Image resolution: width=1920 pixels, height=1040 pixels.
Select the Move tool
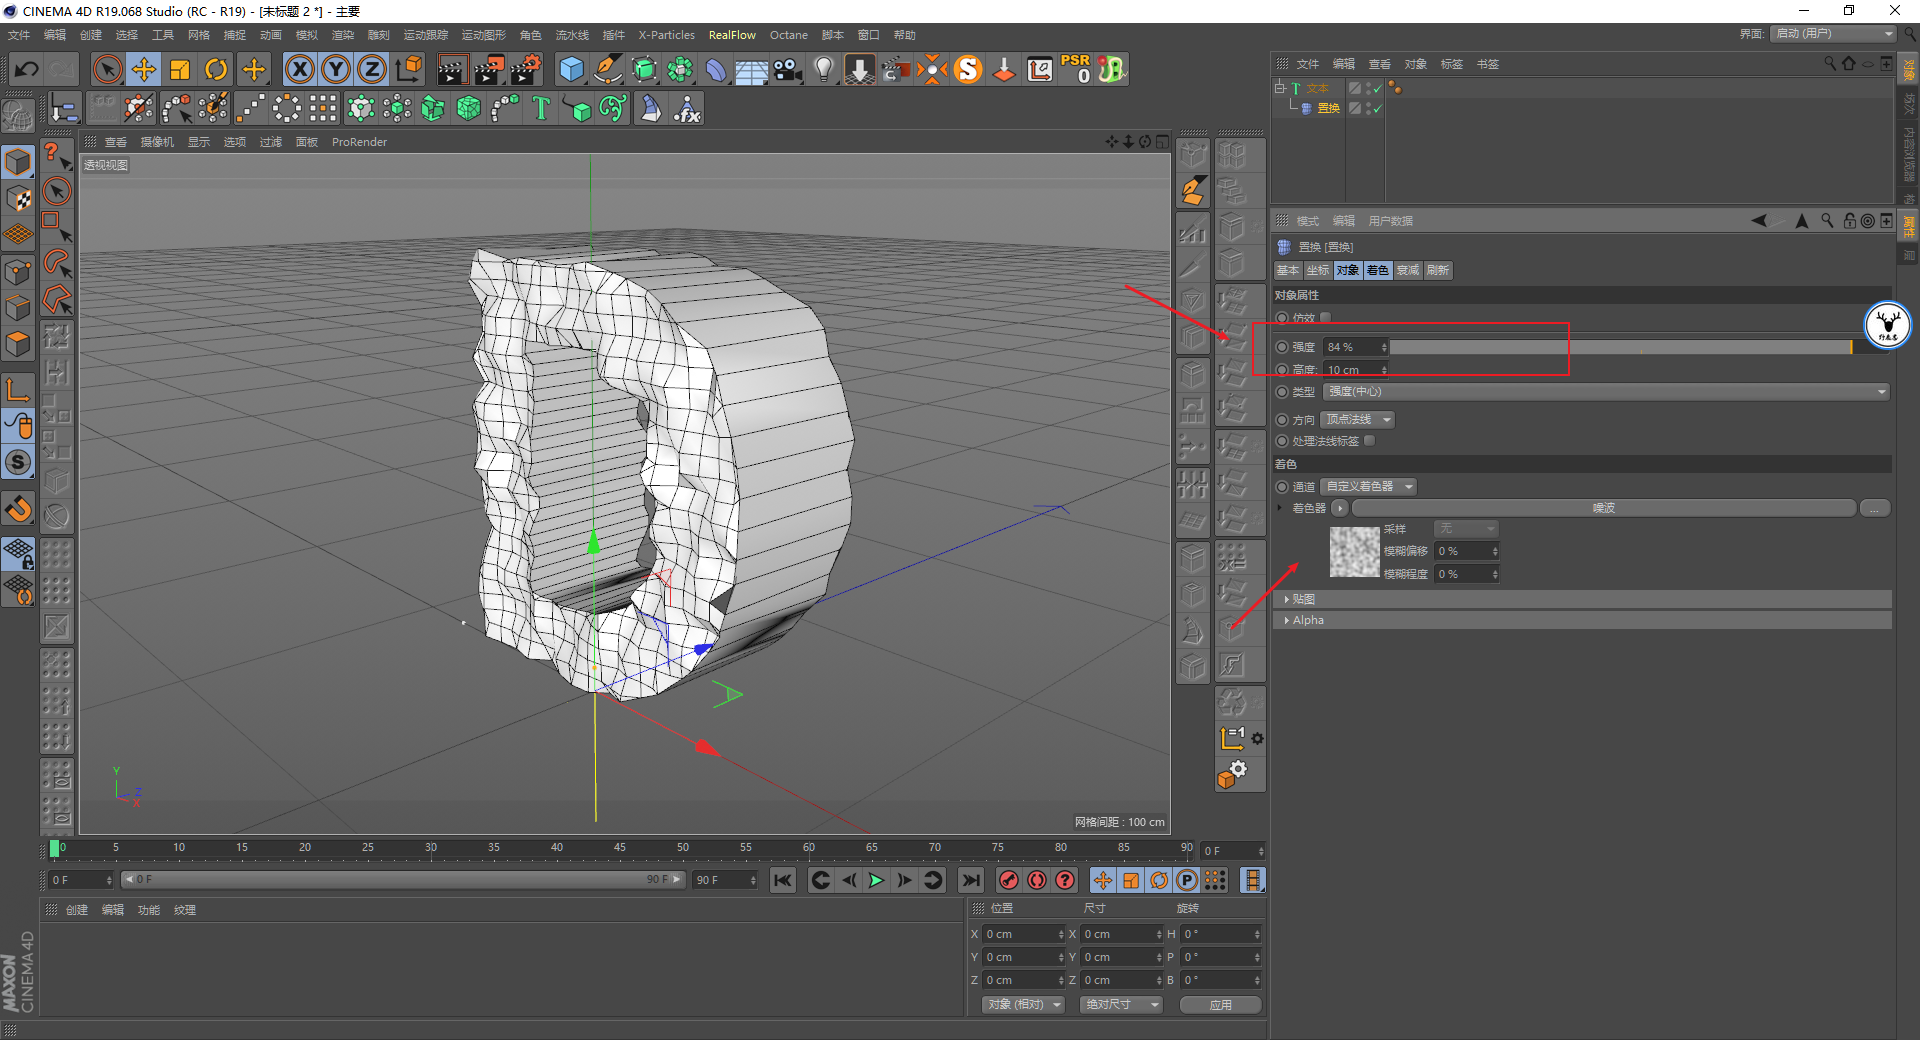[x=144, y=69]
